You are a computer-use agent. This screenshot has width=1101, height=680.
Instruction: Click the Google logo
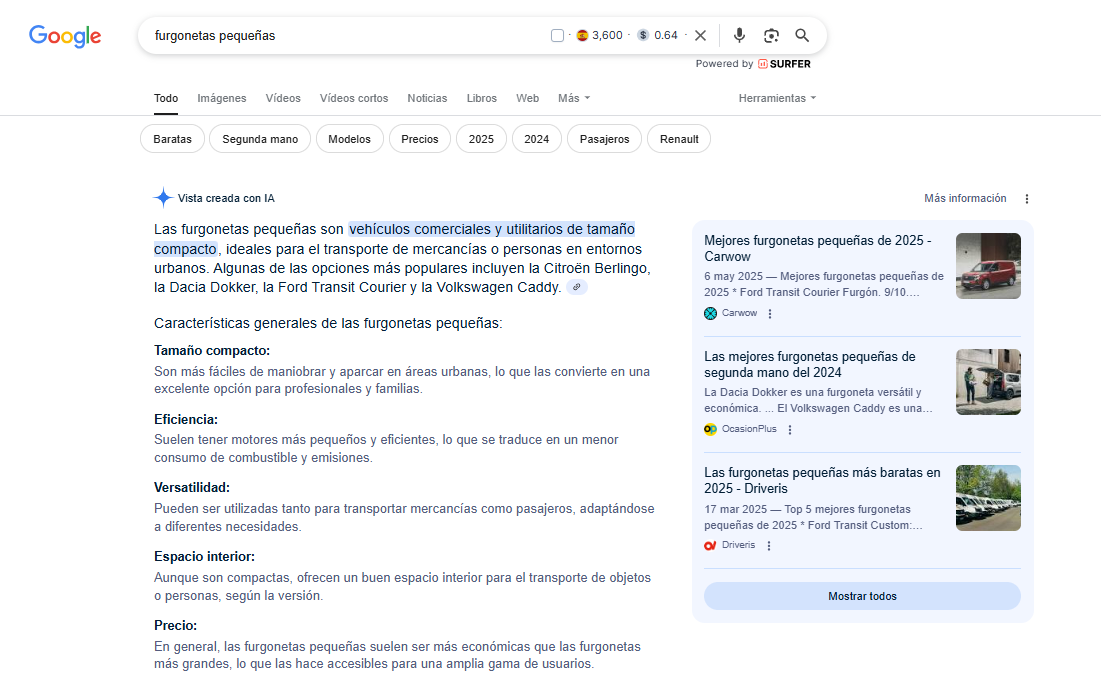point(65,36)
